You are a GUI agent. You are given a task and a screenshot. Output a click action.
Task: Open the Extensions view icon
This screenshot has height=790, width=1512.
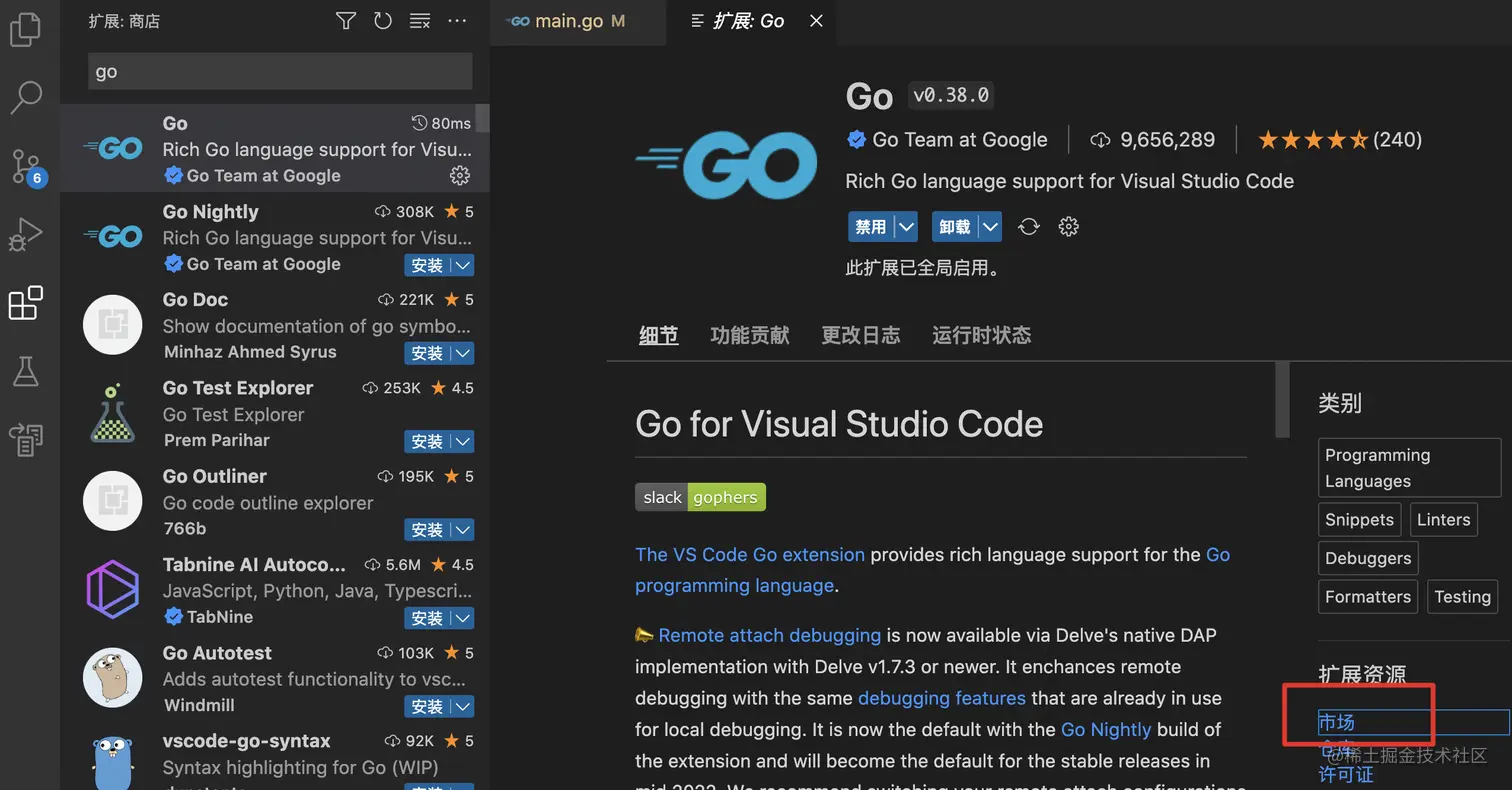pyautogui.click(x=25, y=303)
